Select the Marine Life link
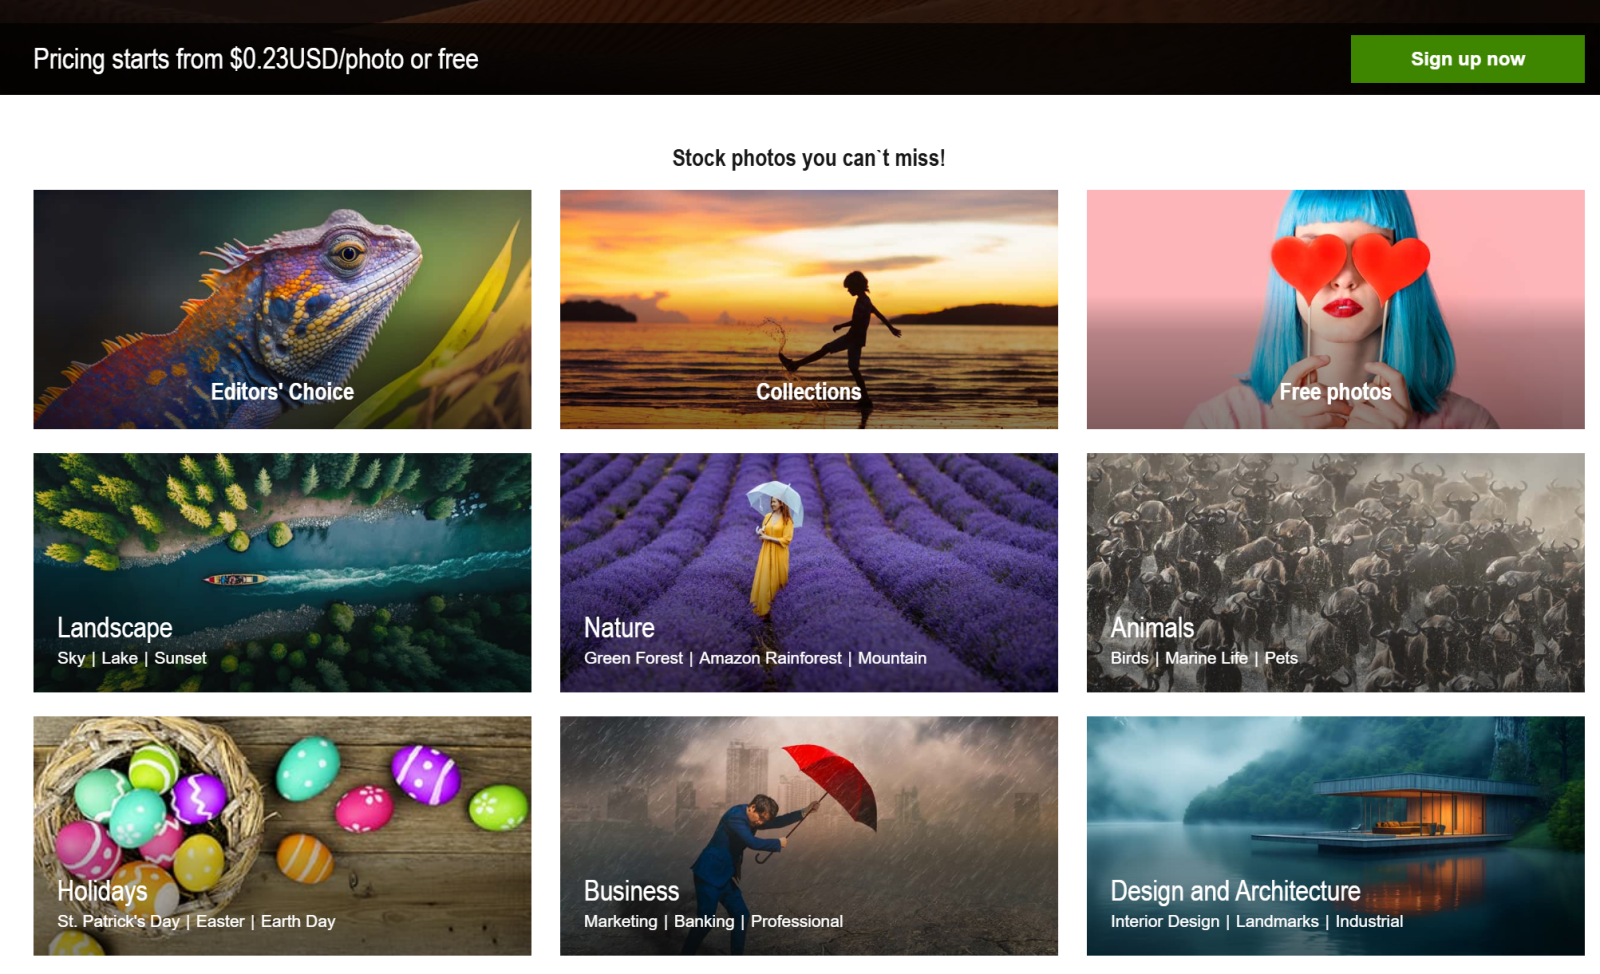Viewport: 1600px width, 974px height. pyautogui.click(x=1206, y=658)
